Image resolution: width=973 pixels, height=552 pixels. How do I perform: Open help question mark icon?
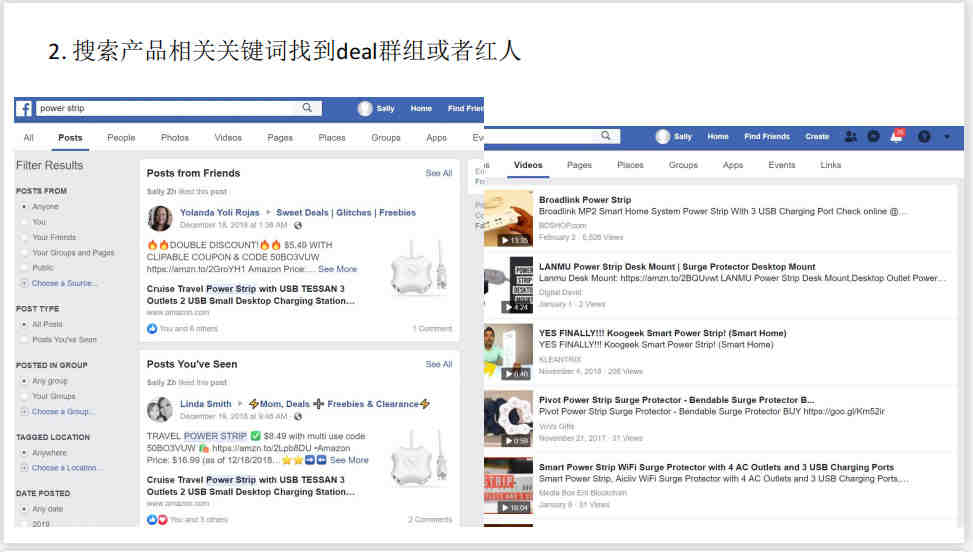[924, 136]
